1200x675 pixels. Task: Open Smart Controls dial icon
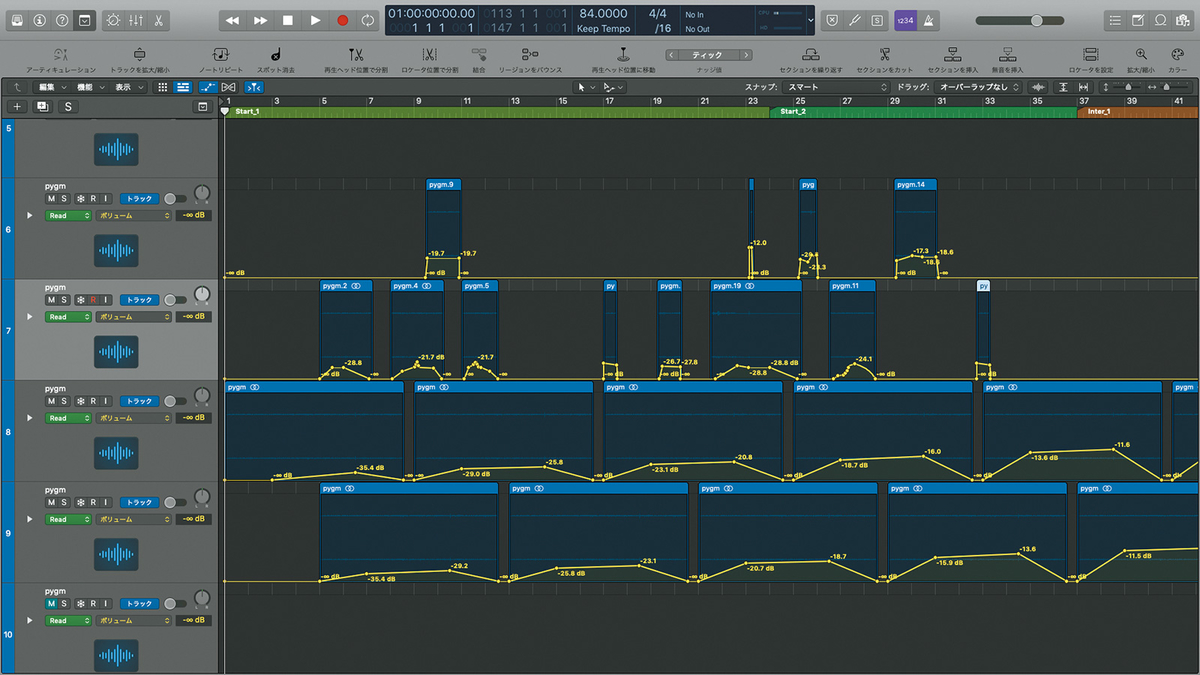coord(112,20)
